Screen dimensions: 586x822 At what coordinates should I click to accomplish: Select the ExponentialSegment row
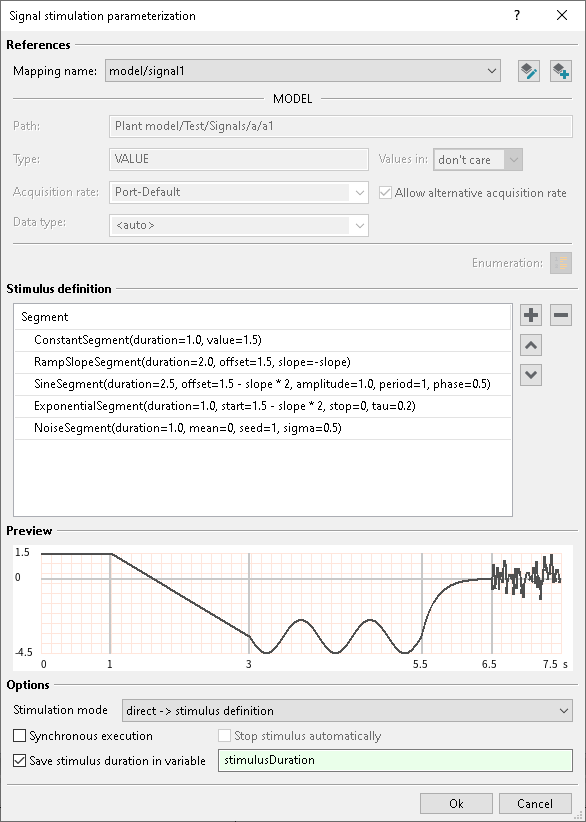tap(263, 406)
